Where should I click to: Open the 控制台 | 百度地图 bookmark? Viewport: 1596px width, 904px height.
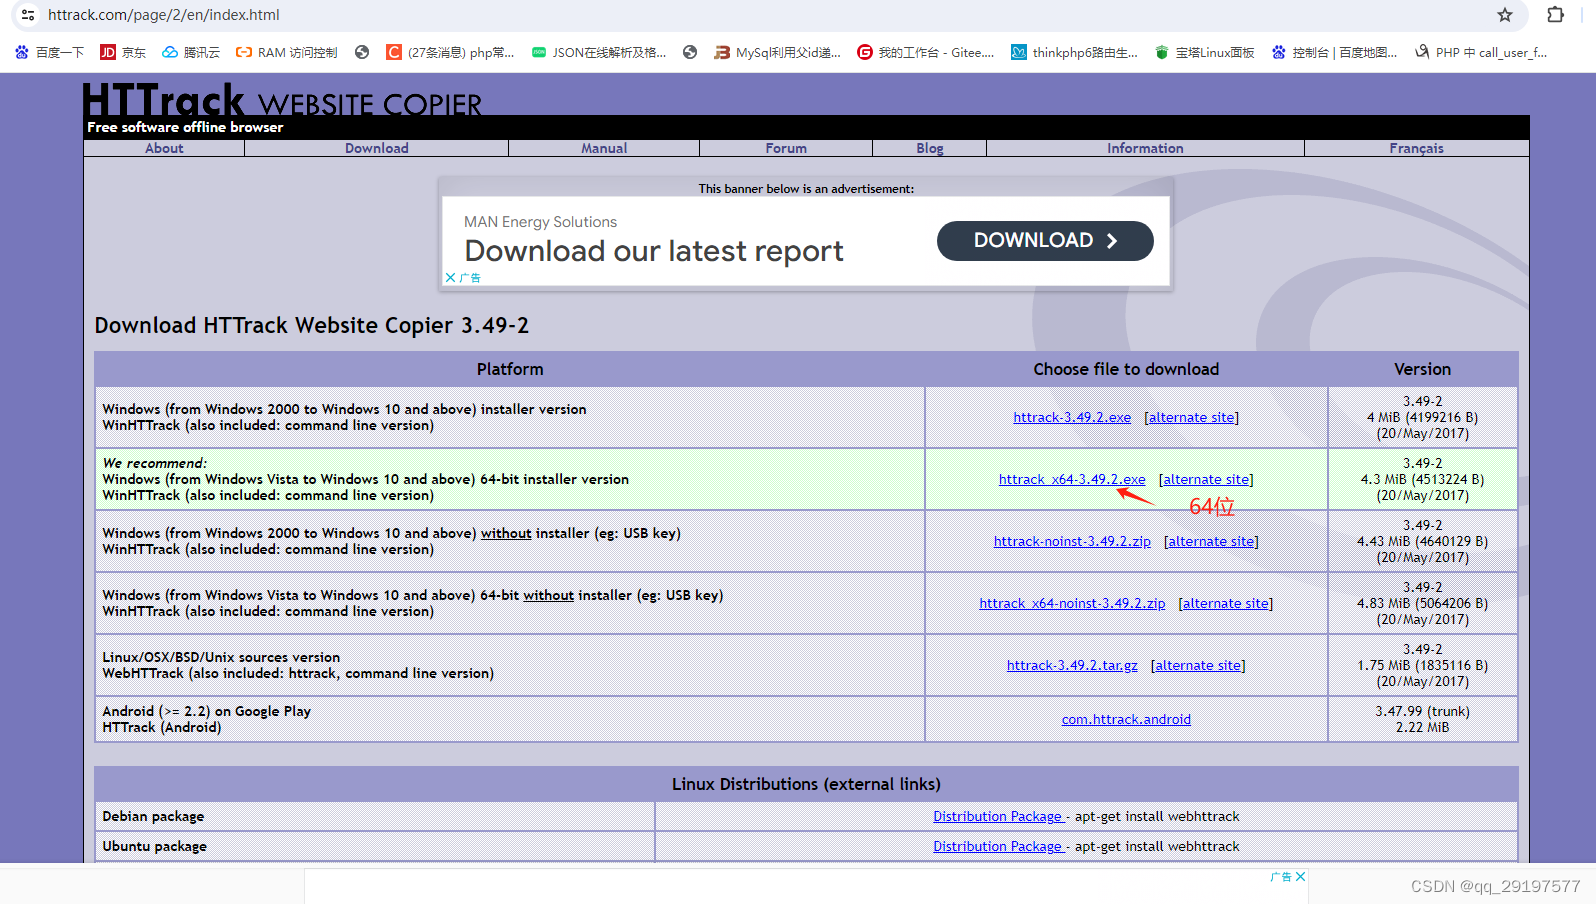pyautogui.click(x=1335, y=52)
